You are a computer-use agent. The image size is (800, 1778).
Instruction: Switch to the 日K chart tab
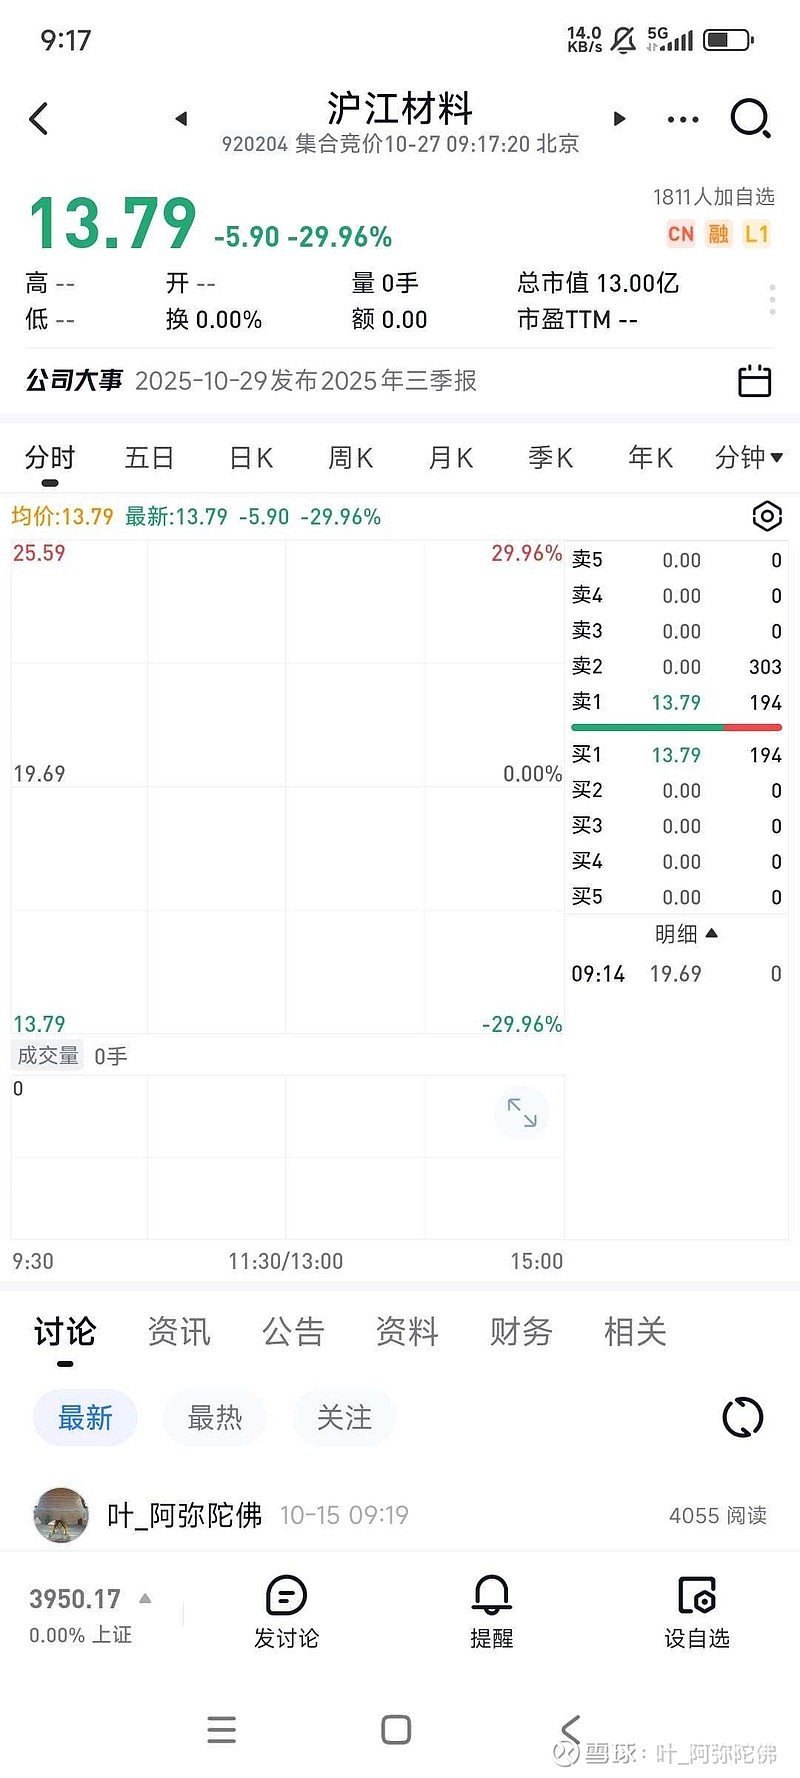pyautogui.click(x=251, y=458)
